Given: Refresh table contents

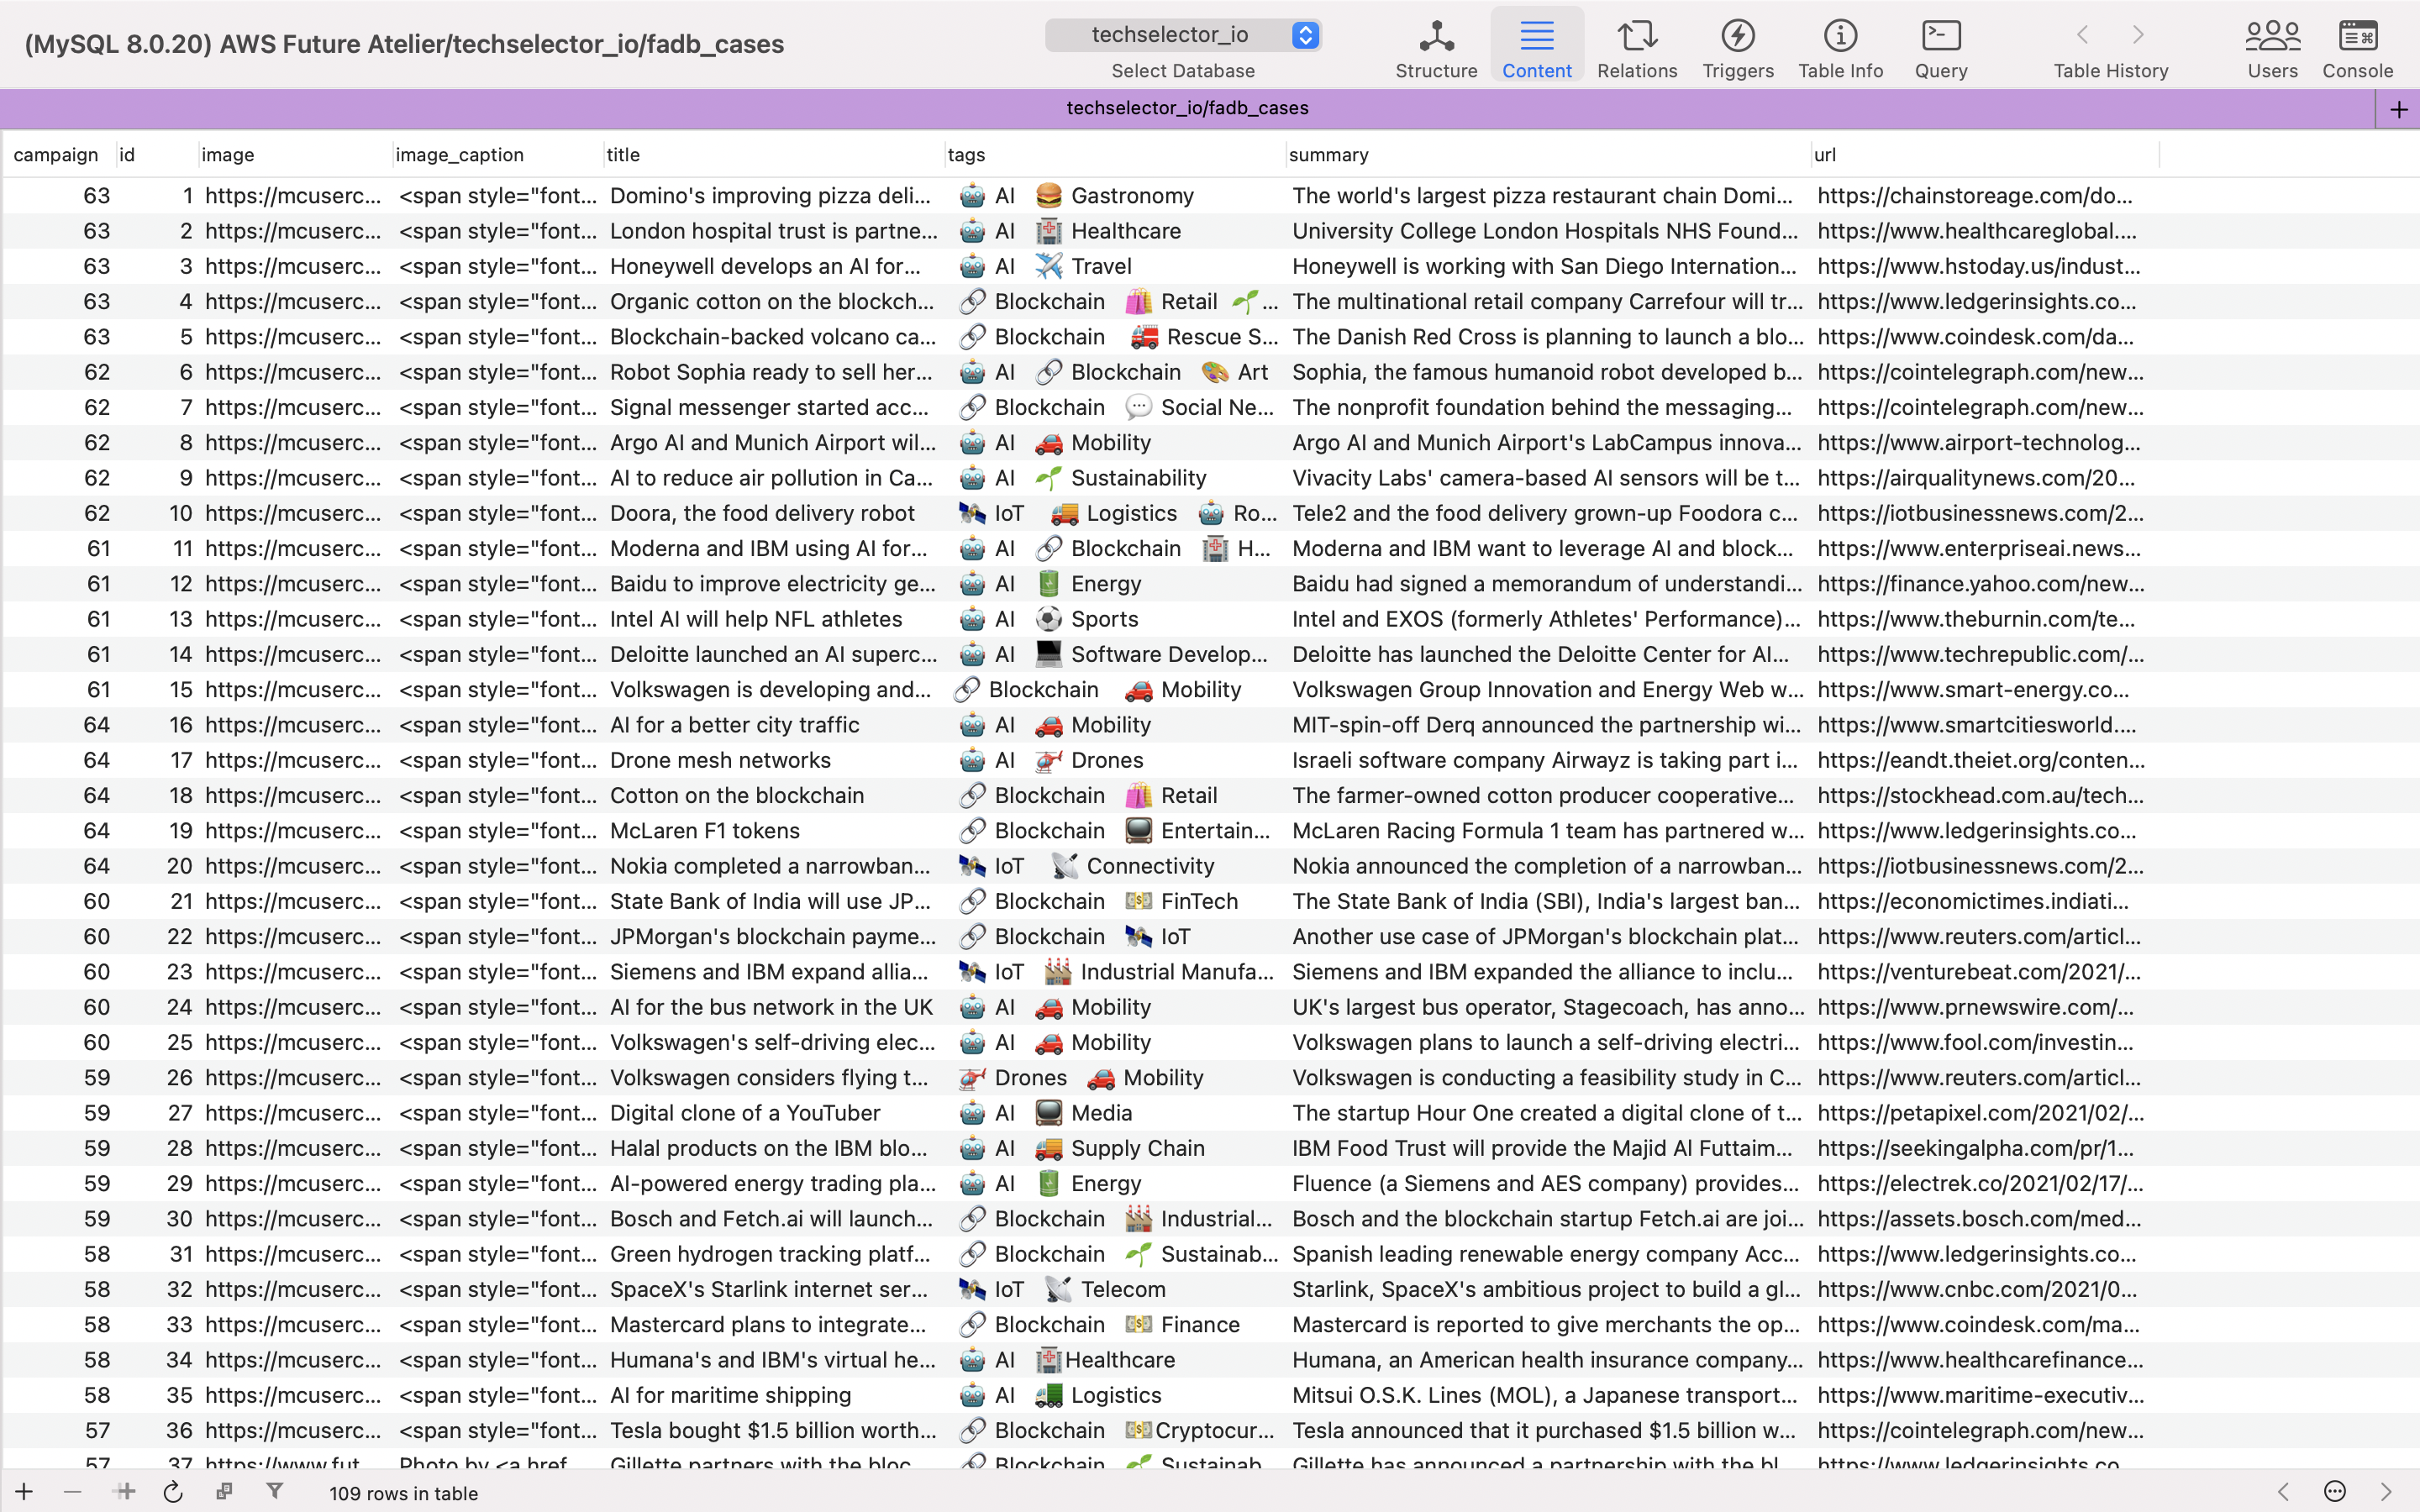Looking at the screenshot, I should [x=173, y=1492].
